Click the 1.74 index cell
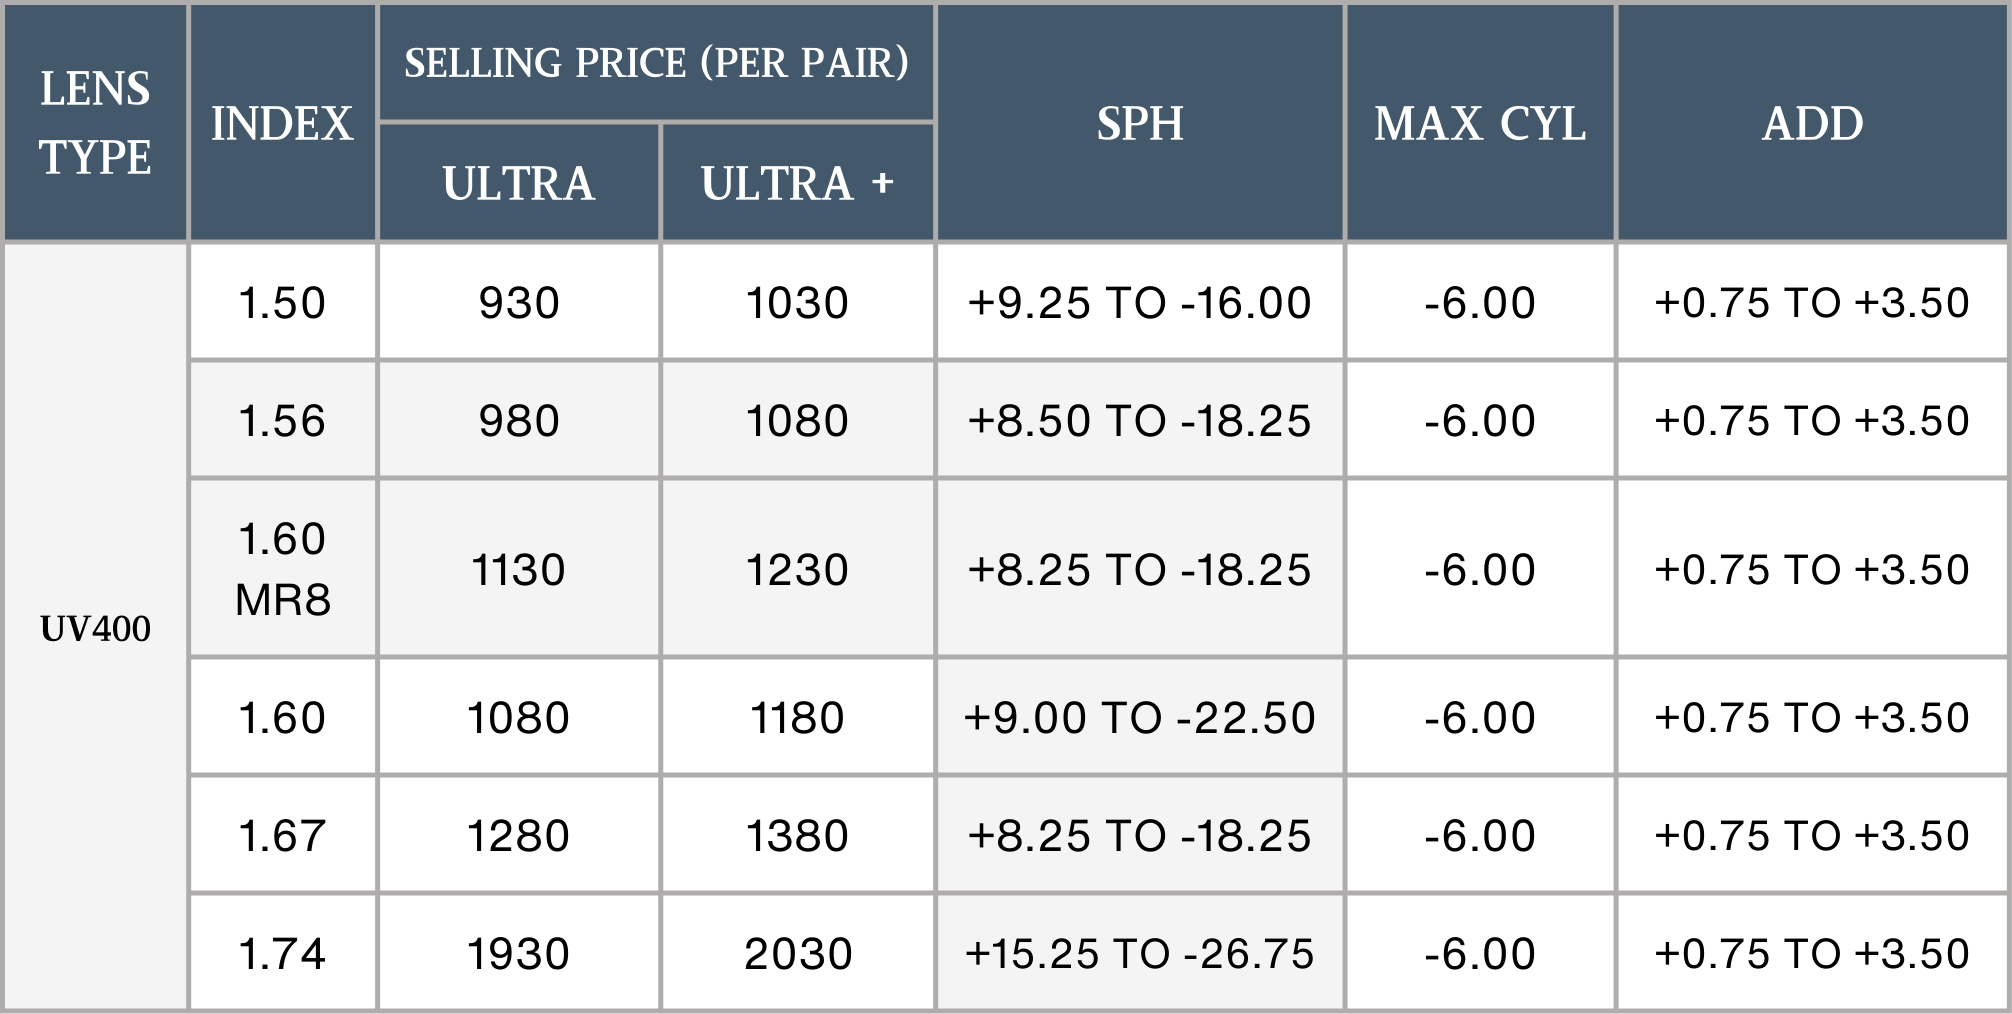The height and width of the screenshot is (1014, 2012). (282, 953)
